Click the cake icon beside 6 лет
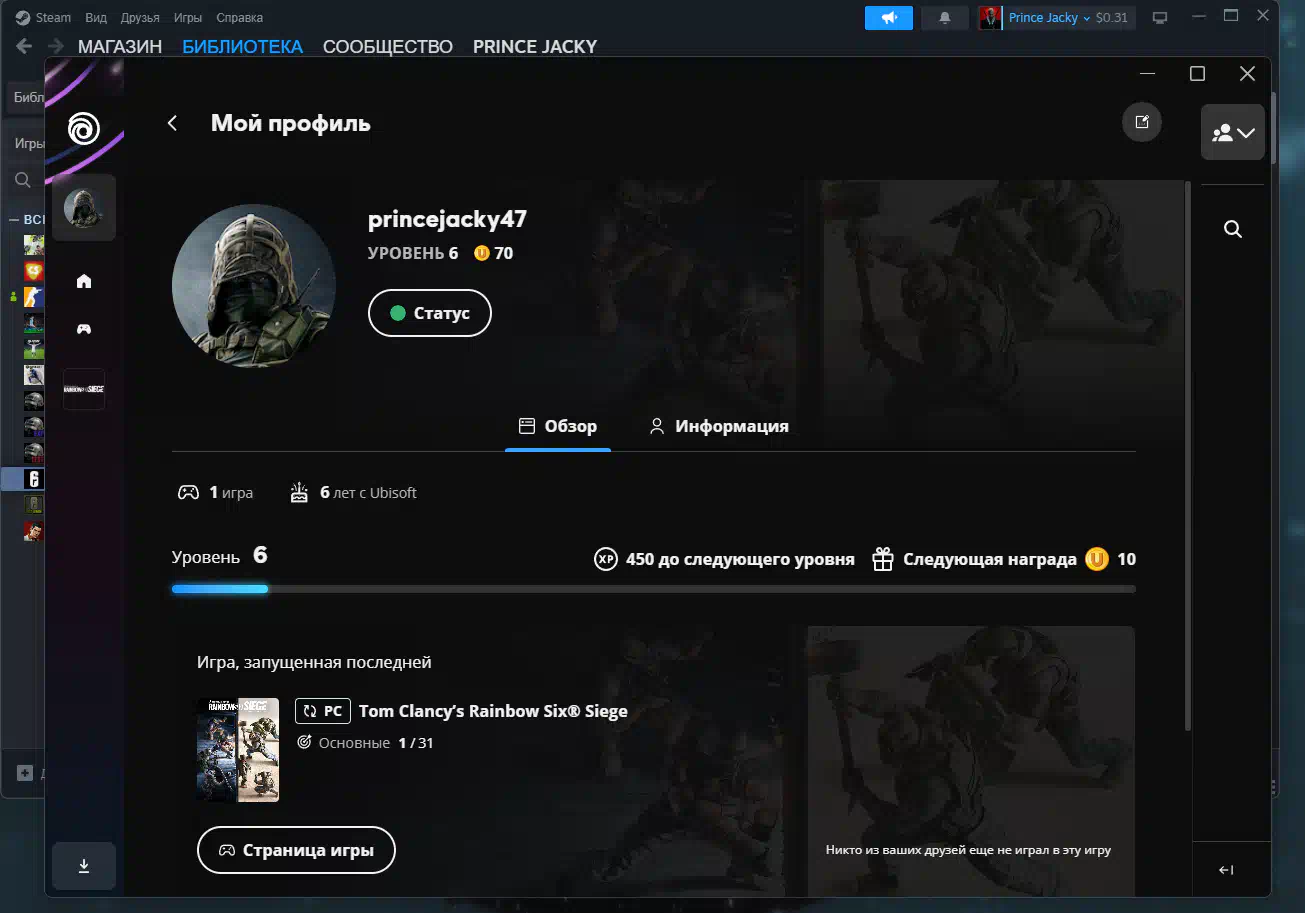 click(299, 492)
